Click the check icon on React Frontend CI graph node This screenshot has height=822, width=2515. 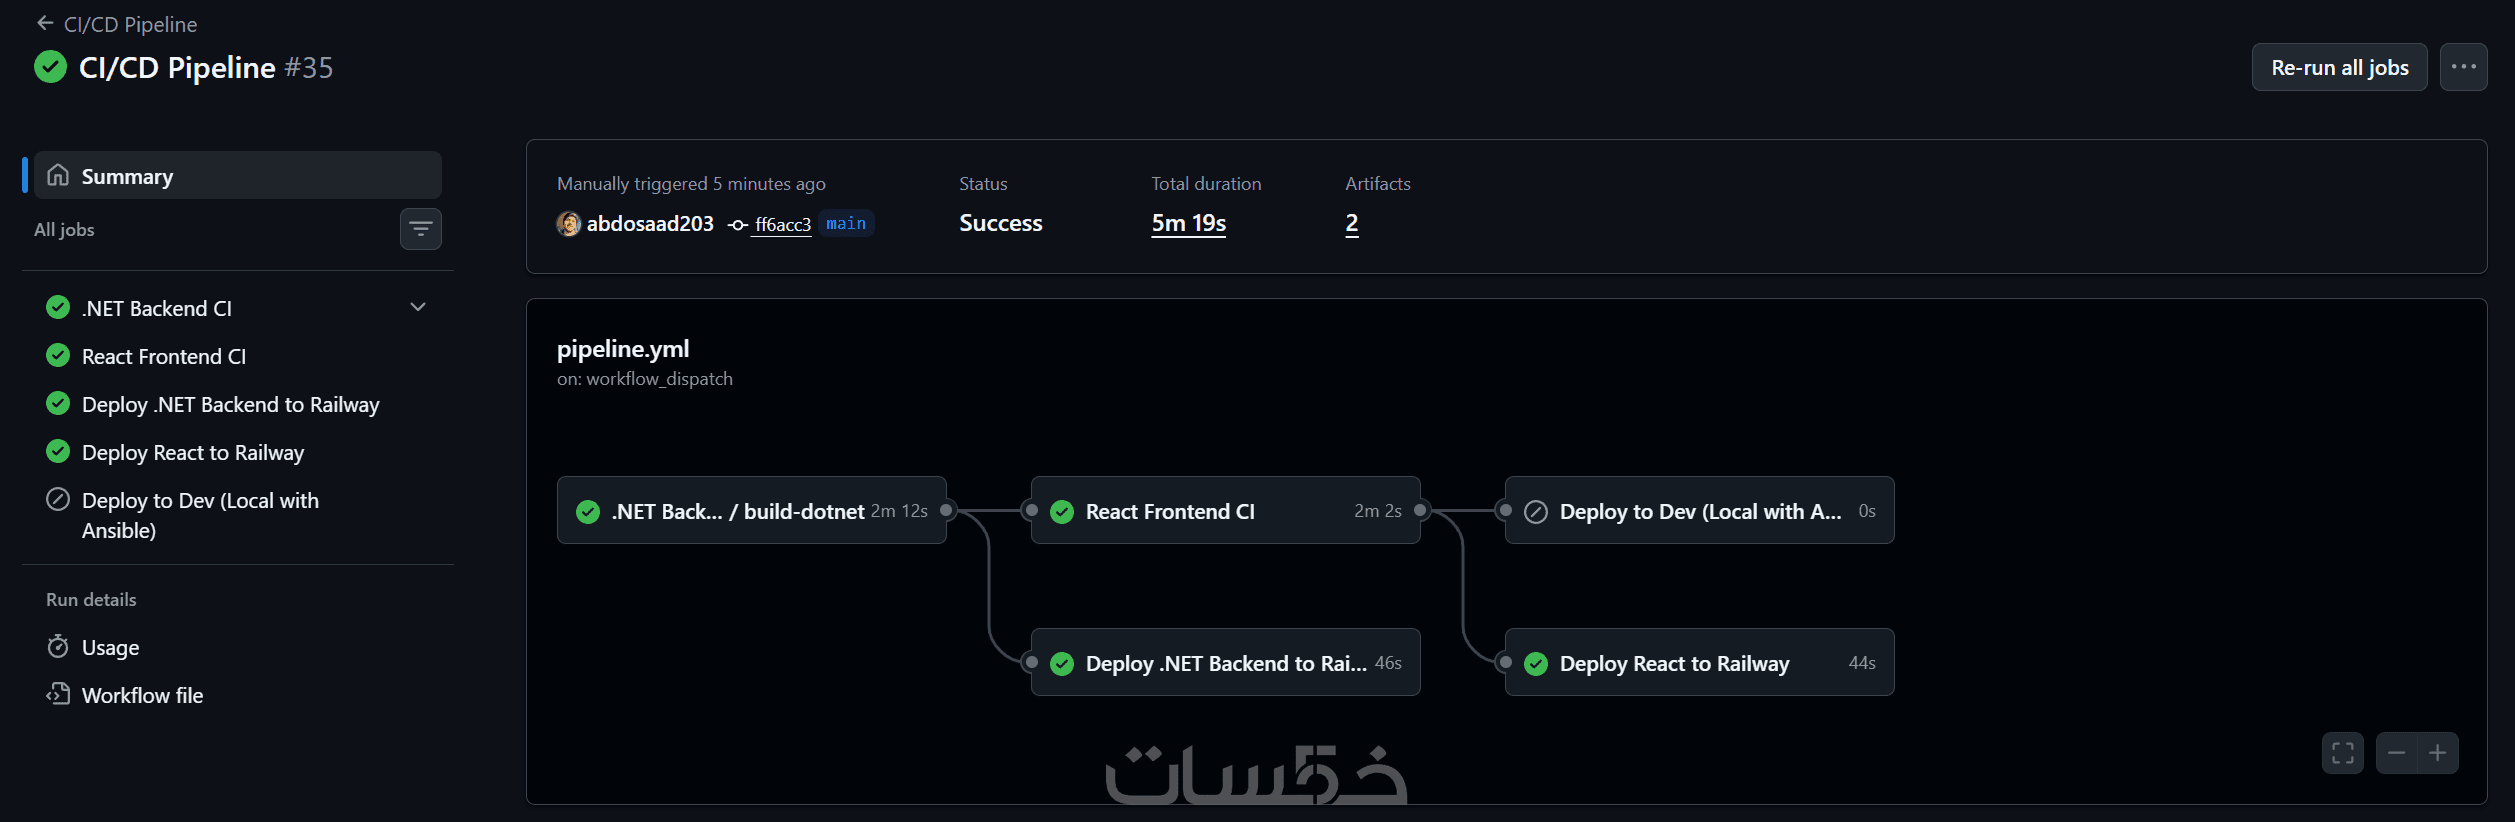1062,512
